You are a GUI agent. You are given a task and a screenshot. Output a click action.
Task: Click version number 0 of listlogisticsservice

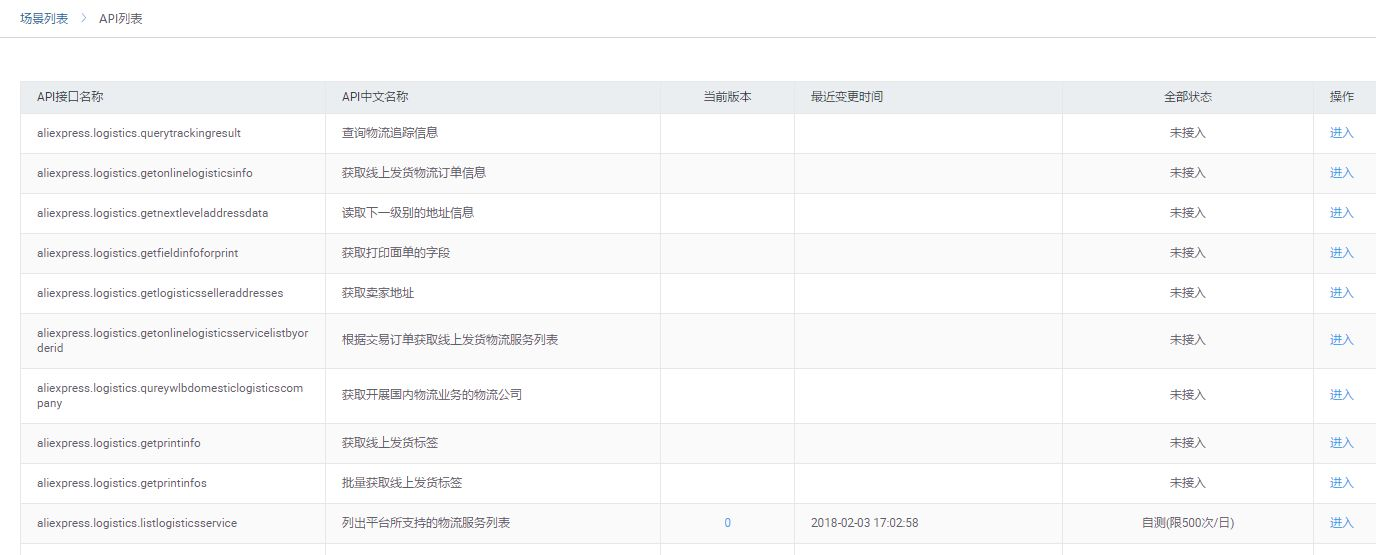727,523
